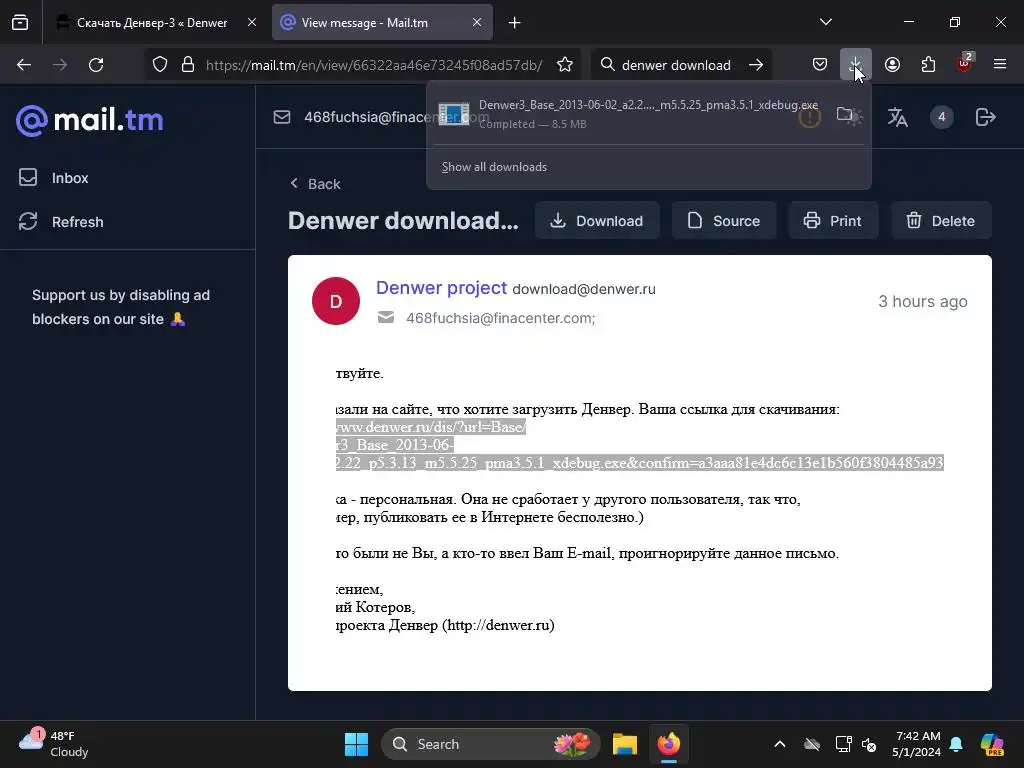Reload the current page
This screenshot has width=1024, height=768.
96,65
